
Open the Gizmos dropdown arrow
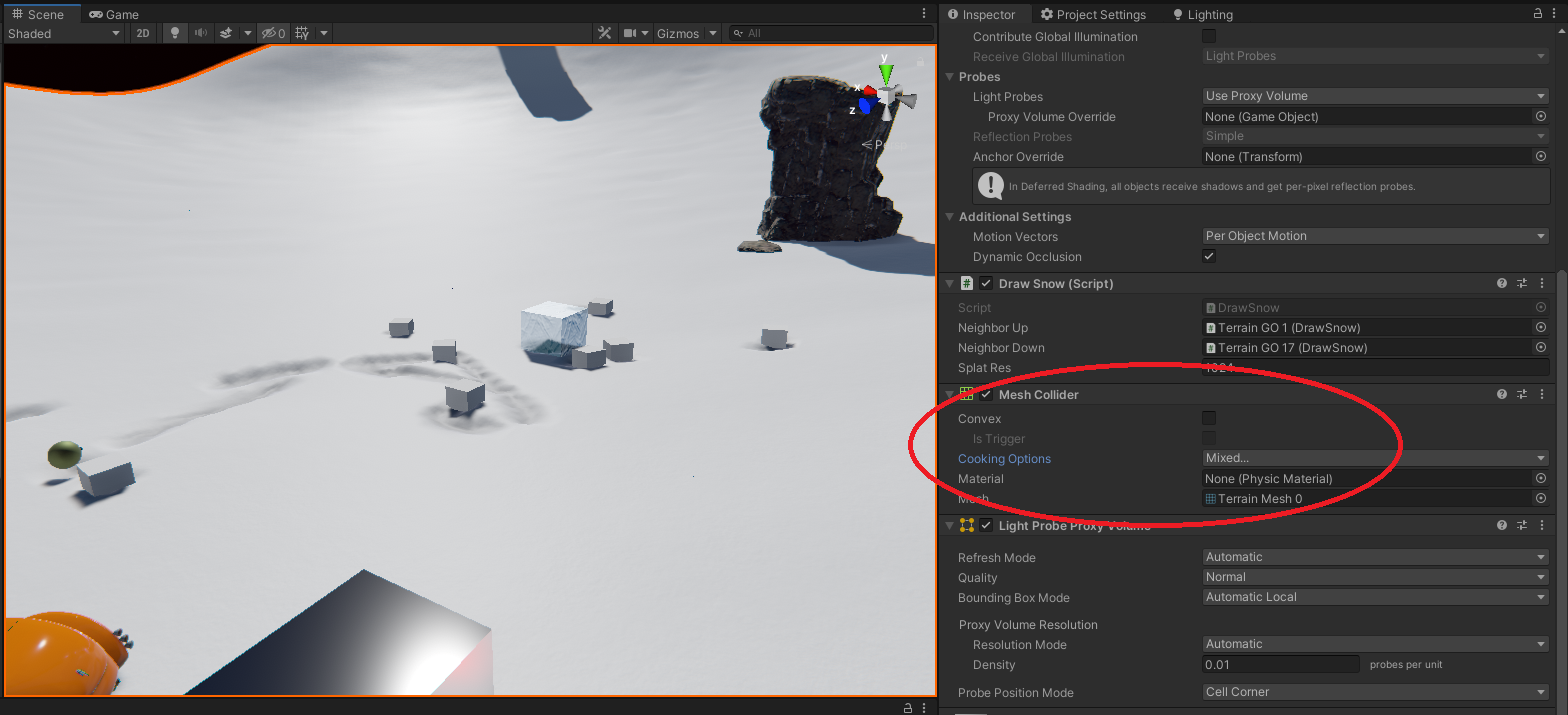713,33
